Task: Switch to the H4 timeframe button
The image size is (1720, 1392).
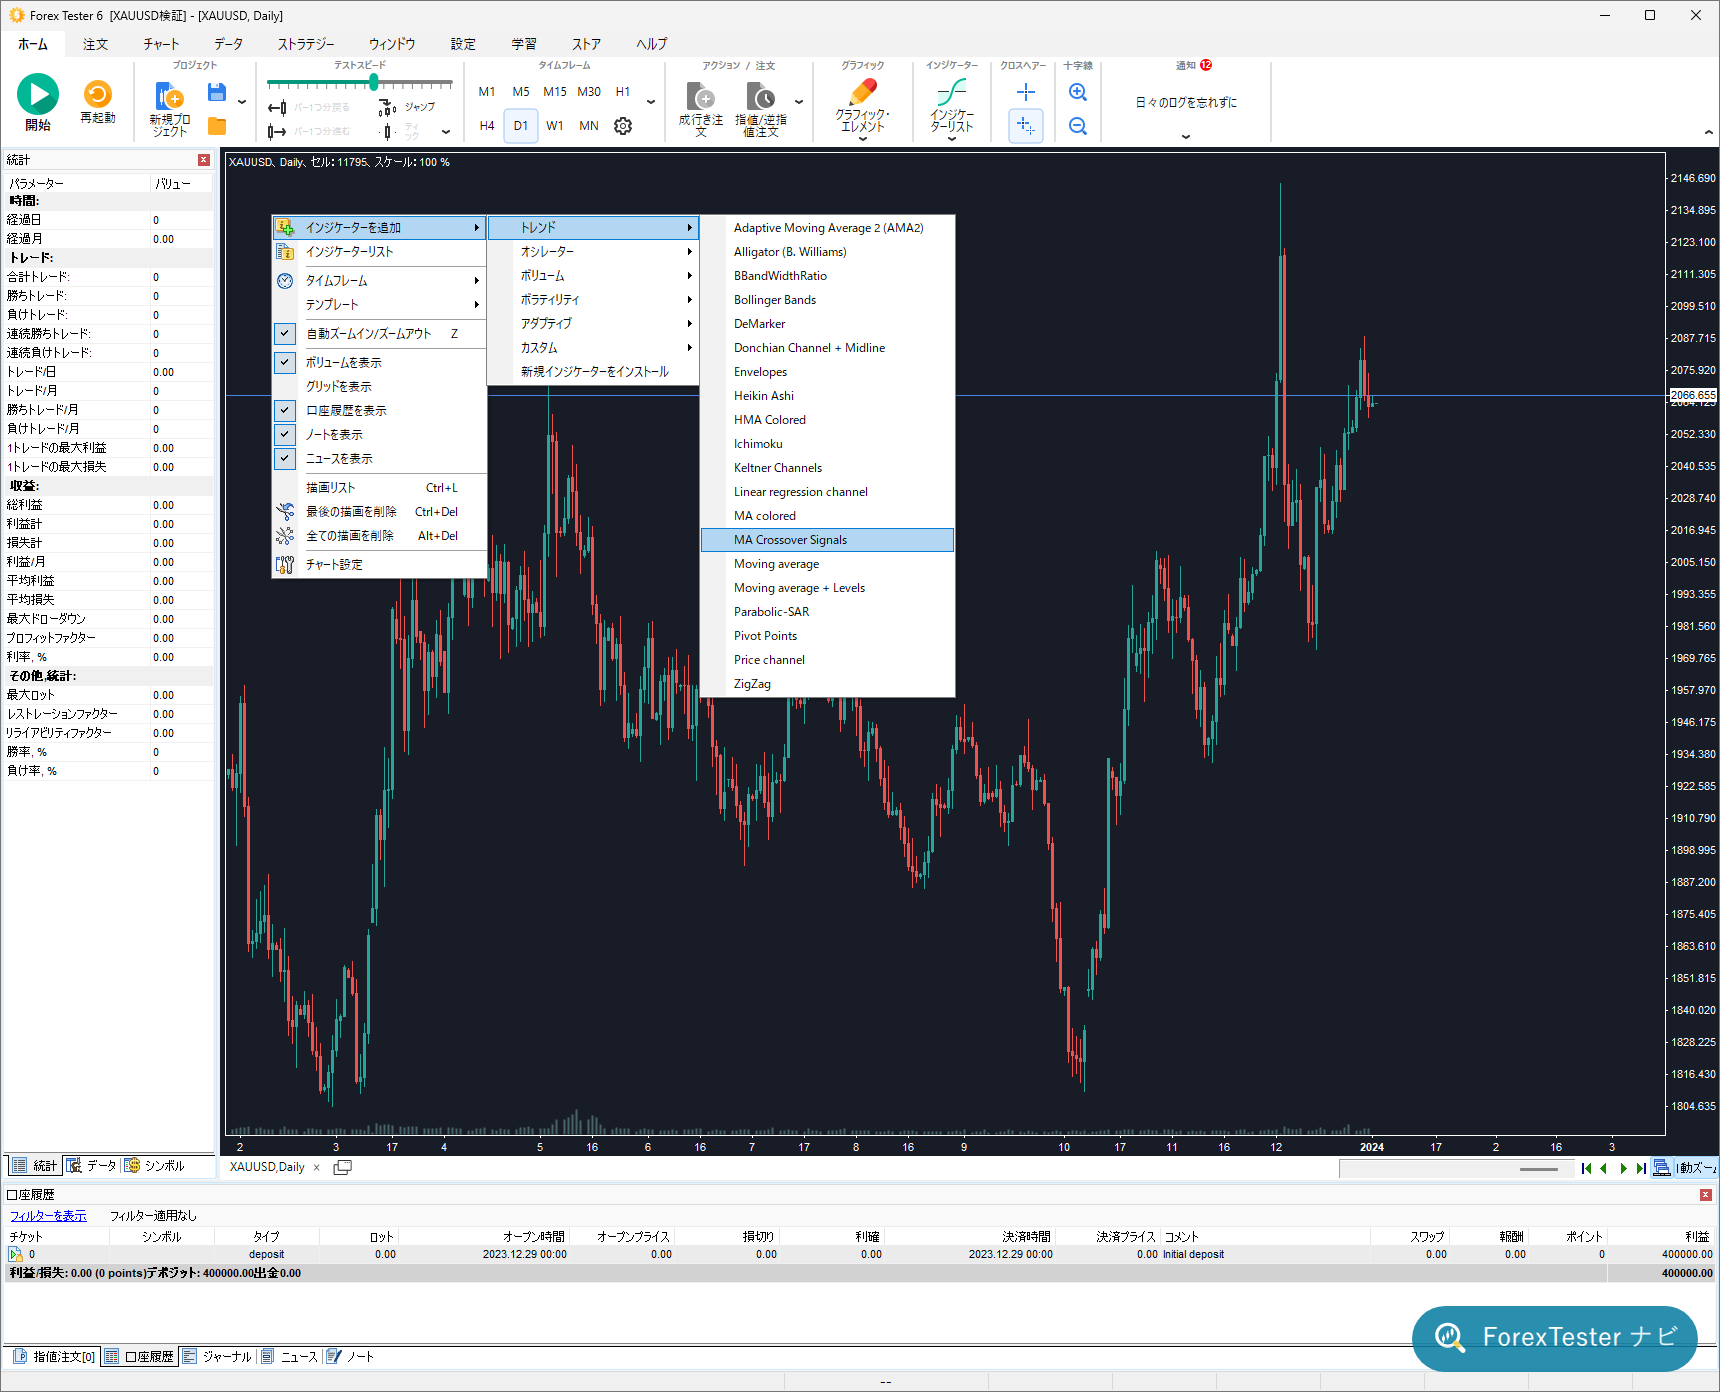Action: click(x=487, y=126)
